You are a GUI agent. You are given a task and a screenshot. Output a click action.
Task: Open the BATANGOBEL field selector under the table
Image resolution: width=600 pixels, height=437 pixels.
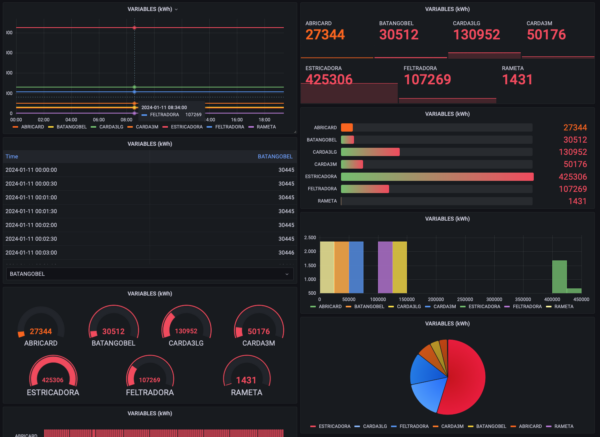point(148,272)
